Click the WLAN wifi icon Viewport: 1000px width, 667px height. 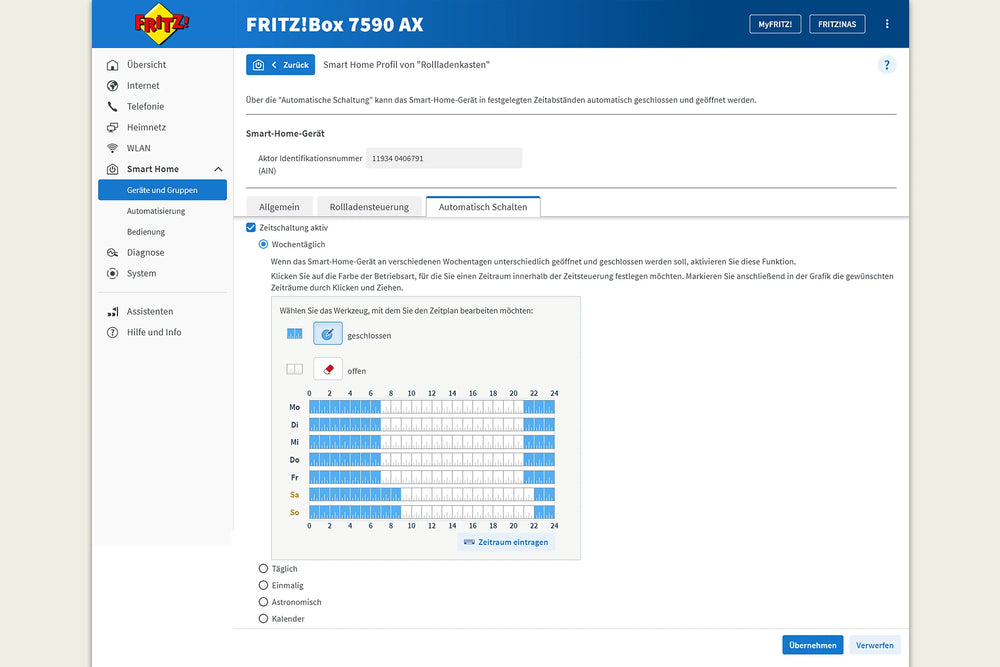pos(113,148)
